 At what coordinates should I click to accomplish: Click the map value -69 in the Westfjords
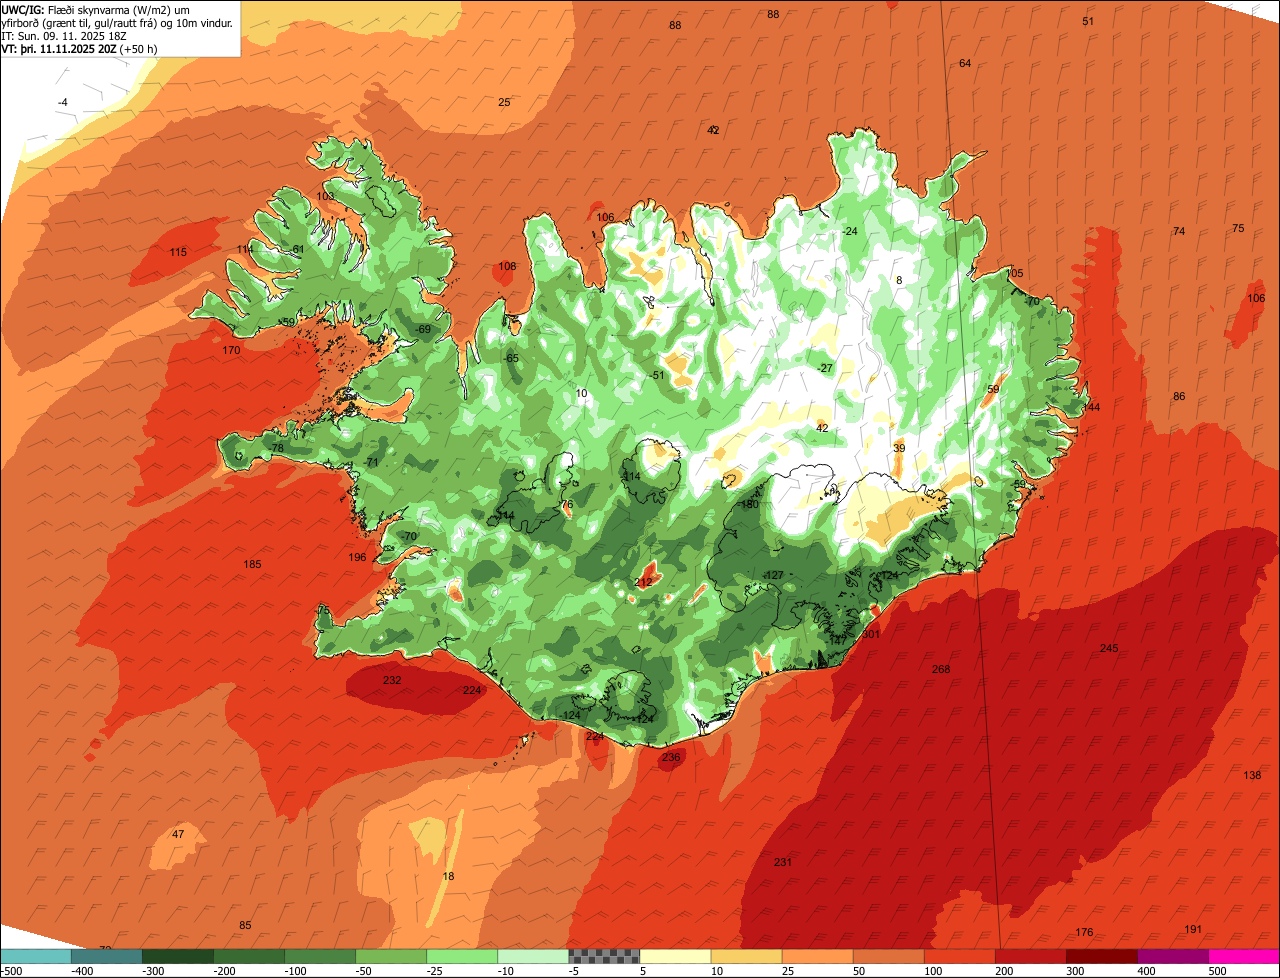[422, 329]
